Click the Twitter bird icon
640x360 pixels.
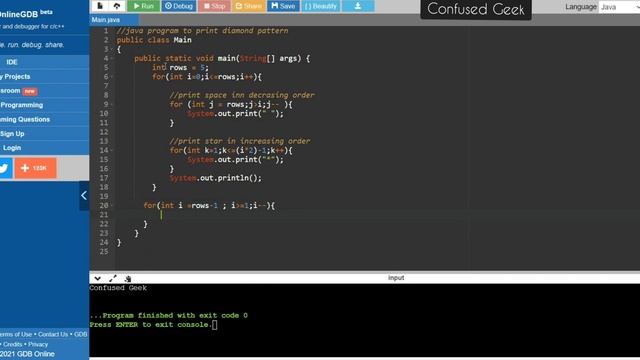pyautogui.click(x=5, y=168)
